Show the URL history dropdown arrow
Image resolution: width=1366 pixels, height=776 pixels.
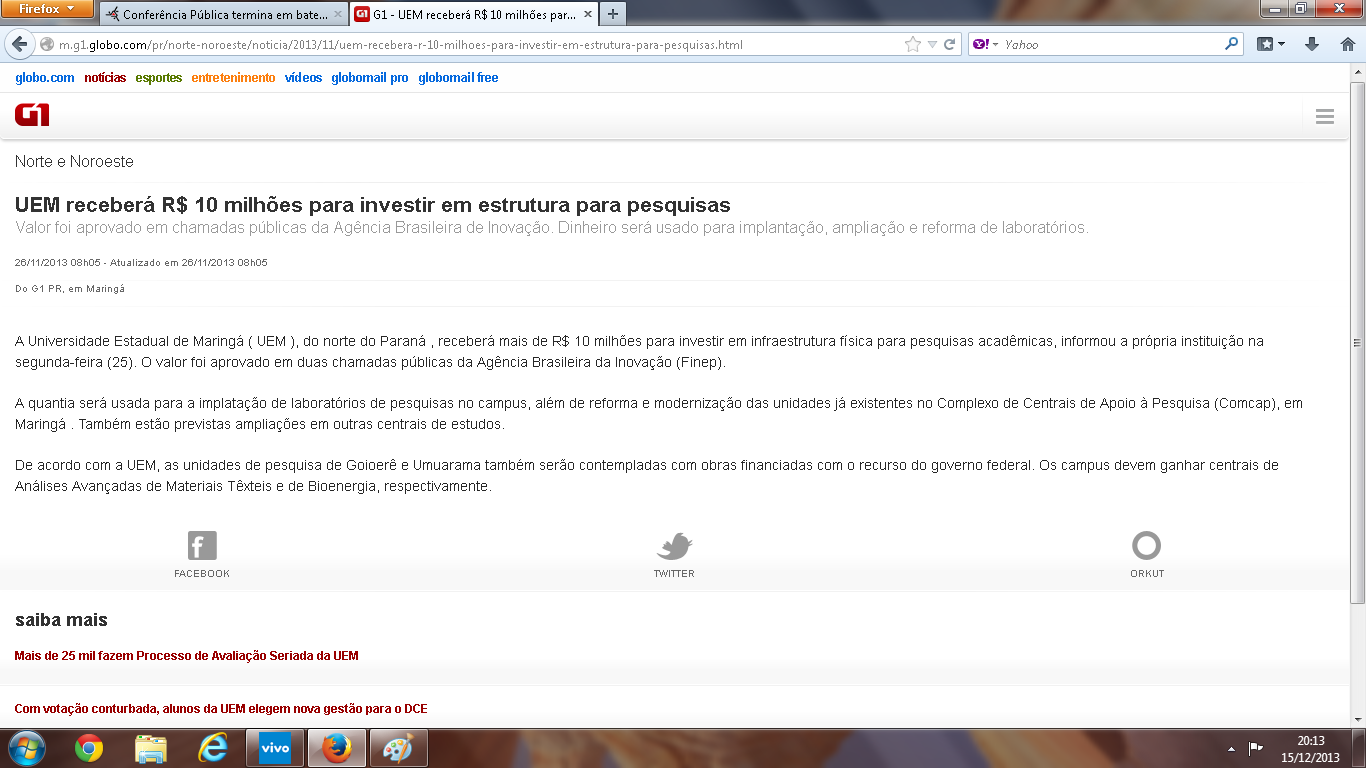pyautogui.click(x=932, y=45)
